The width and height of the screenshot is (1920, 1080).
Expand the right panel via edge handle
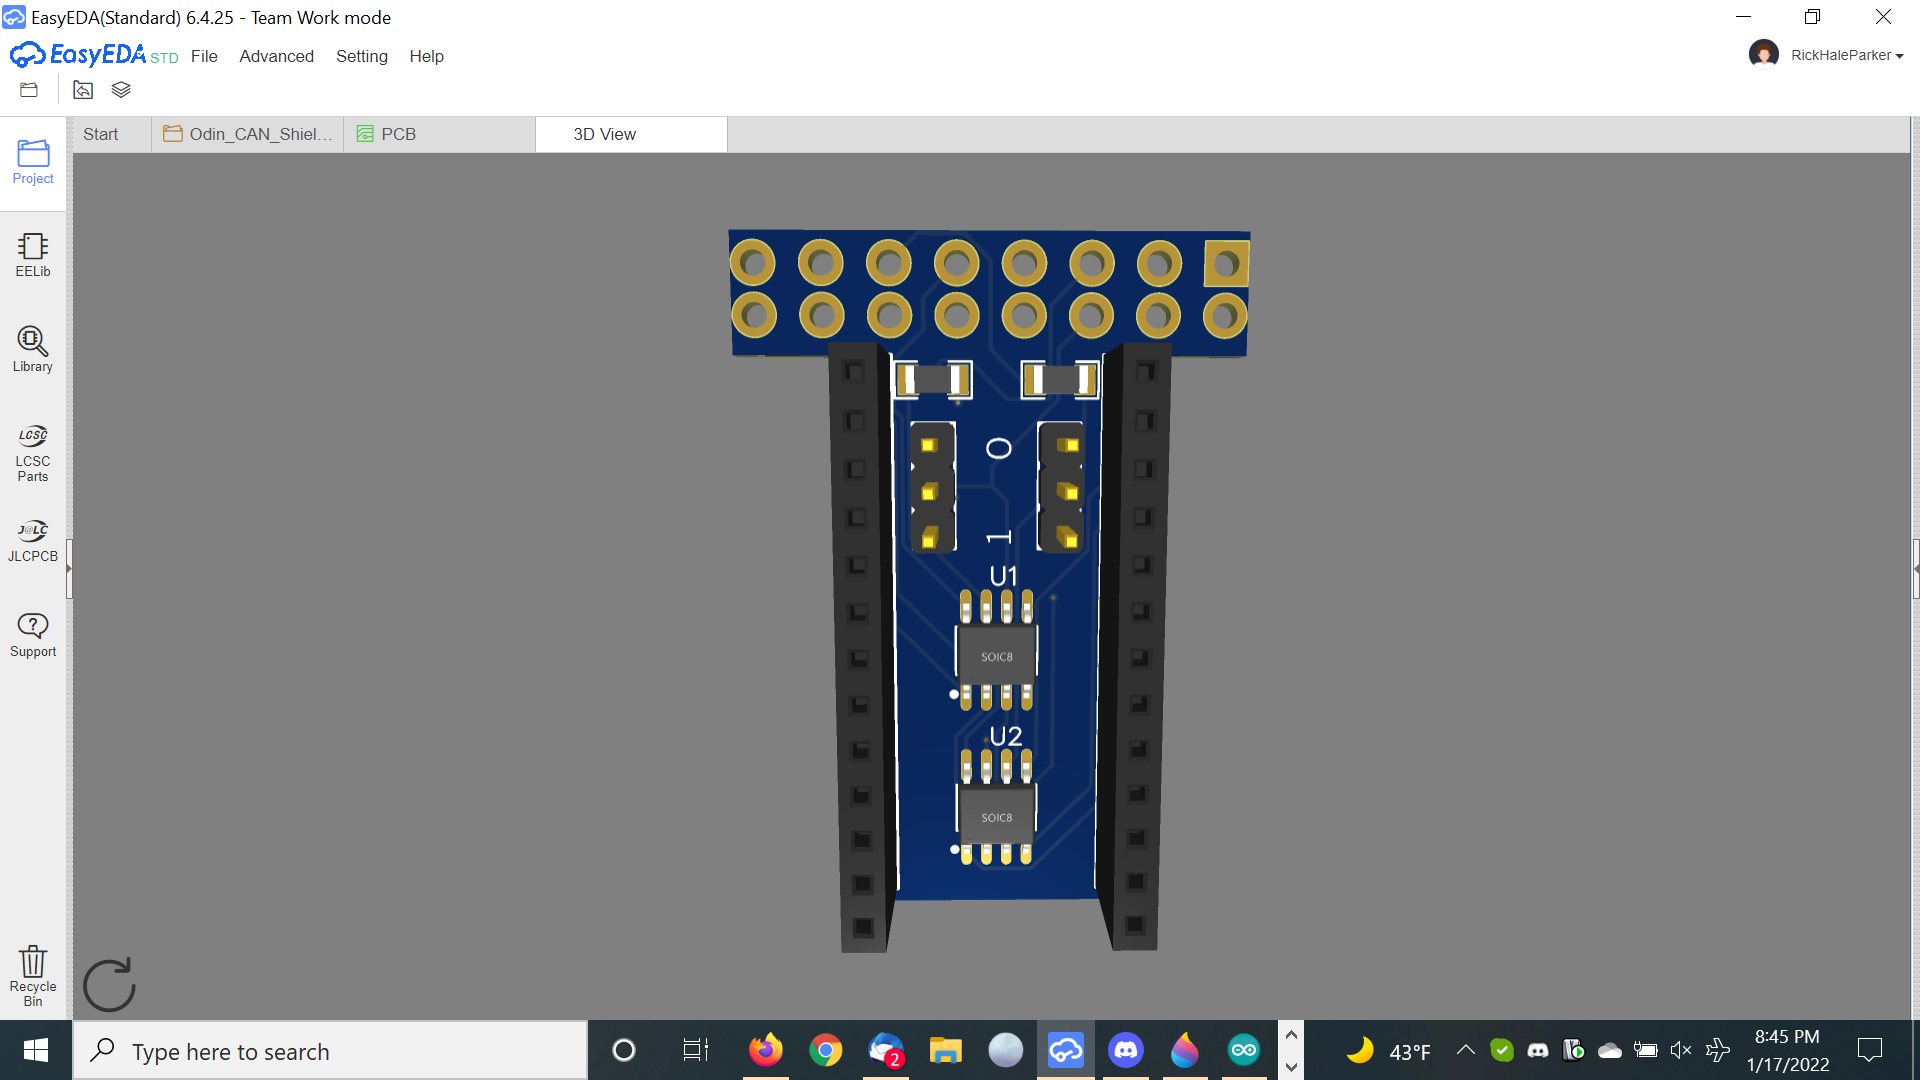1915,568
